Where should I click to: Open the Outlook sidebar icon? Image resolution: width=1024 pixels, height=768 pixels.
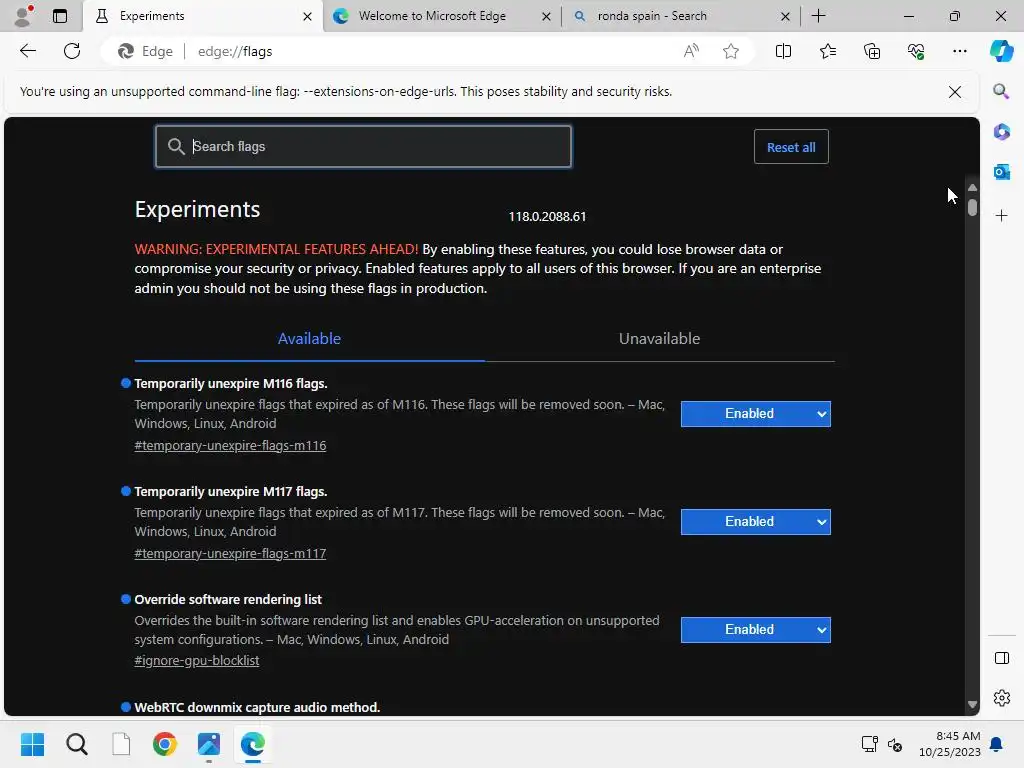coord(1002,172)
